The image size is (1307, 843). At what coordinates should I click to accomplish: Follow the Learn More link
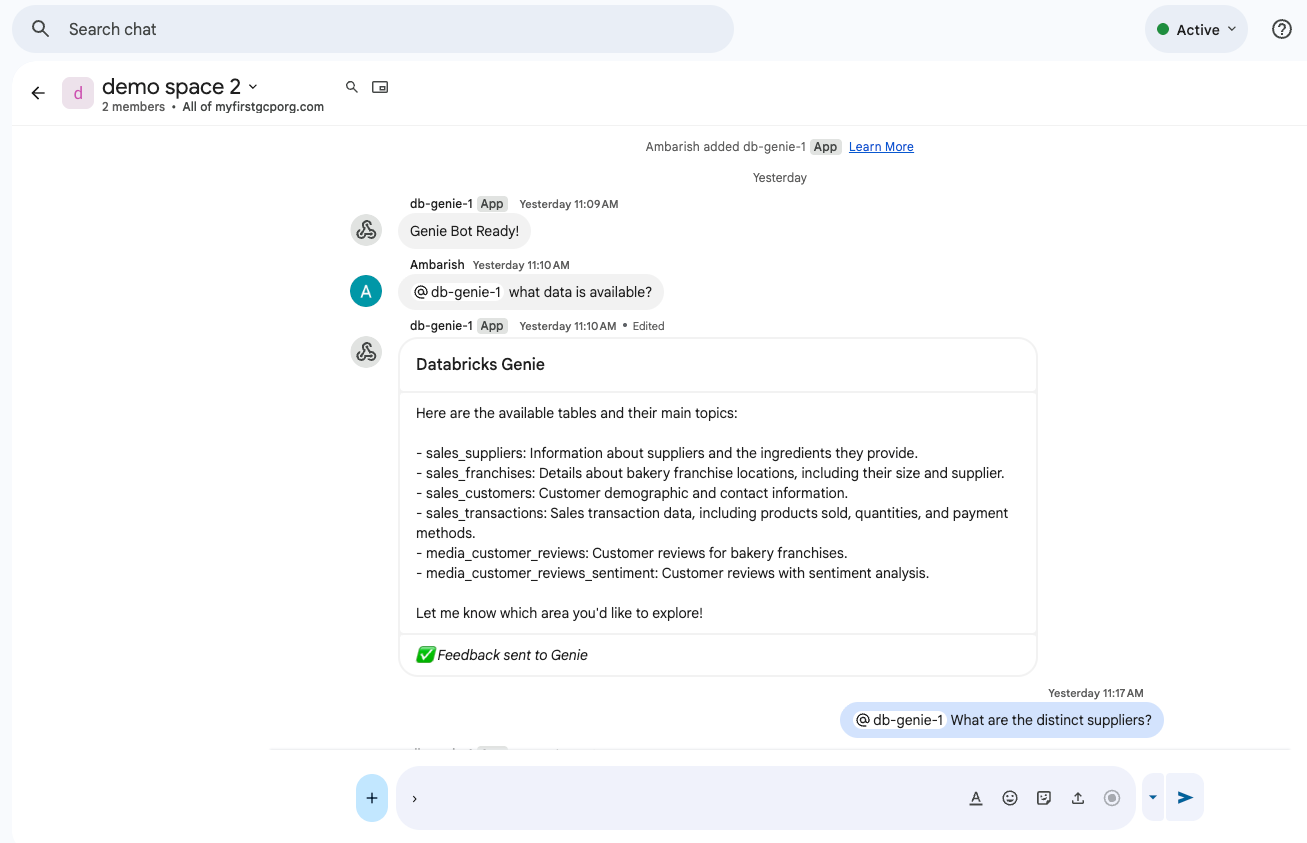881,147
